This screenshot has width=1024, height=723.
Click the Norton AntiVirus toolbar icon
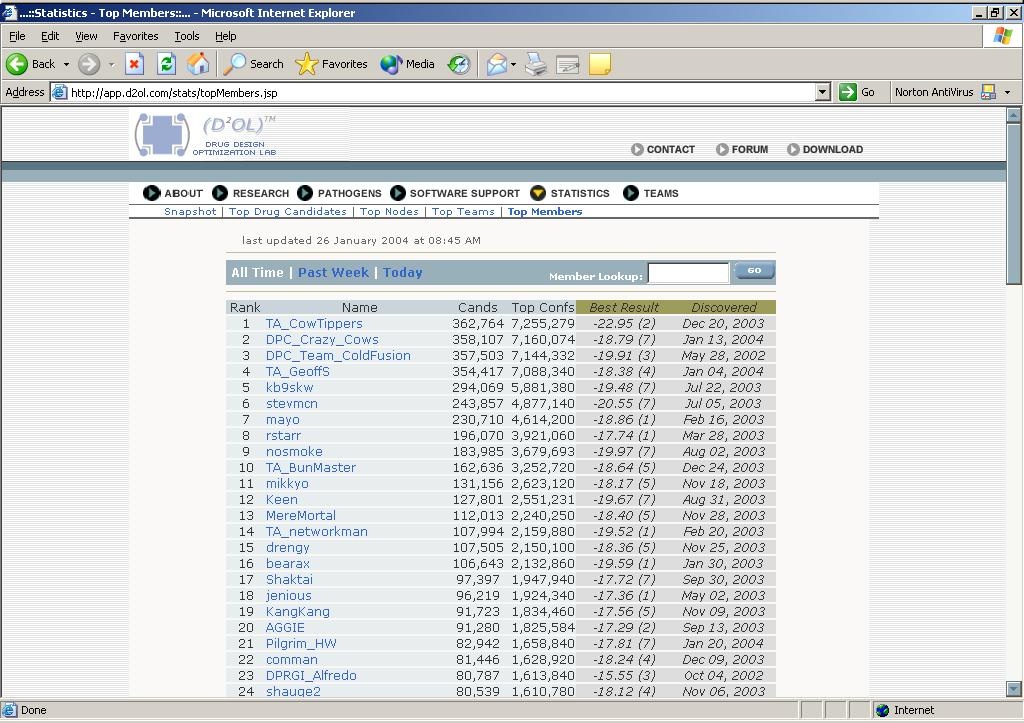click(x=989, y=92)
